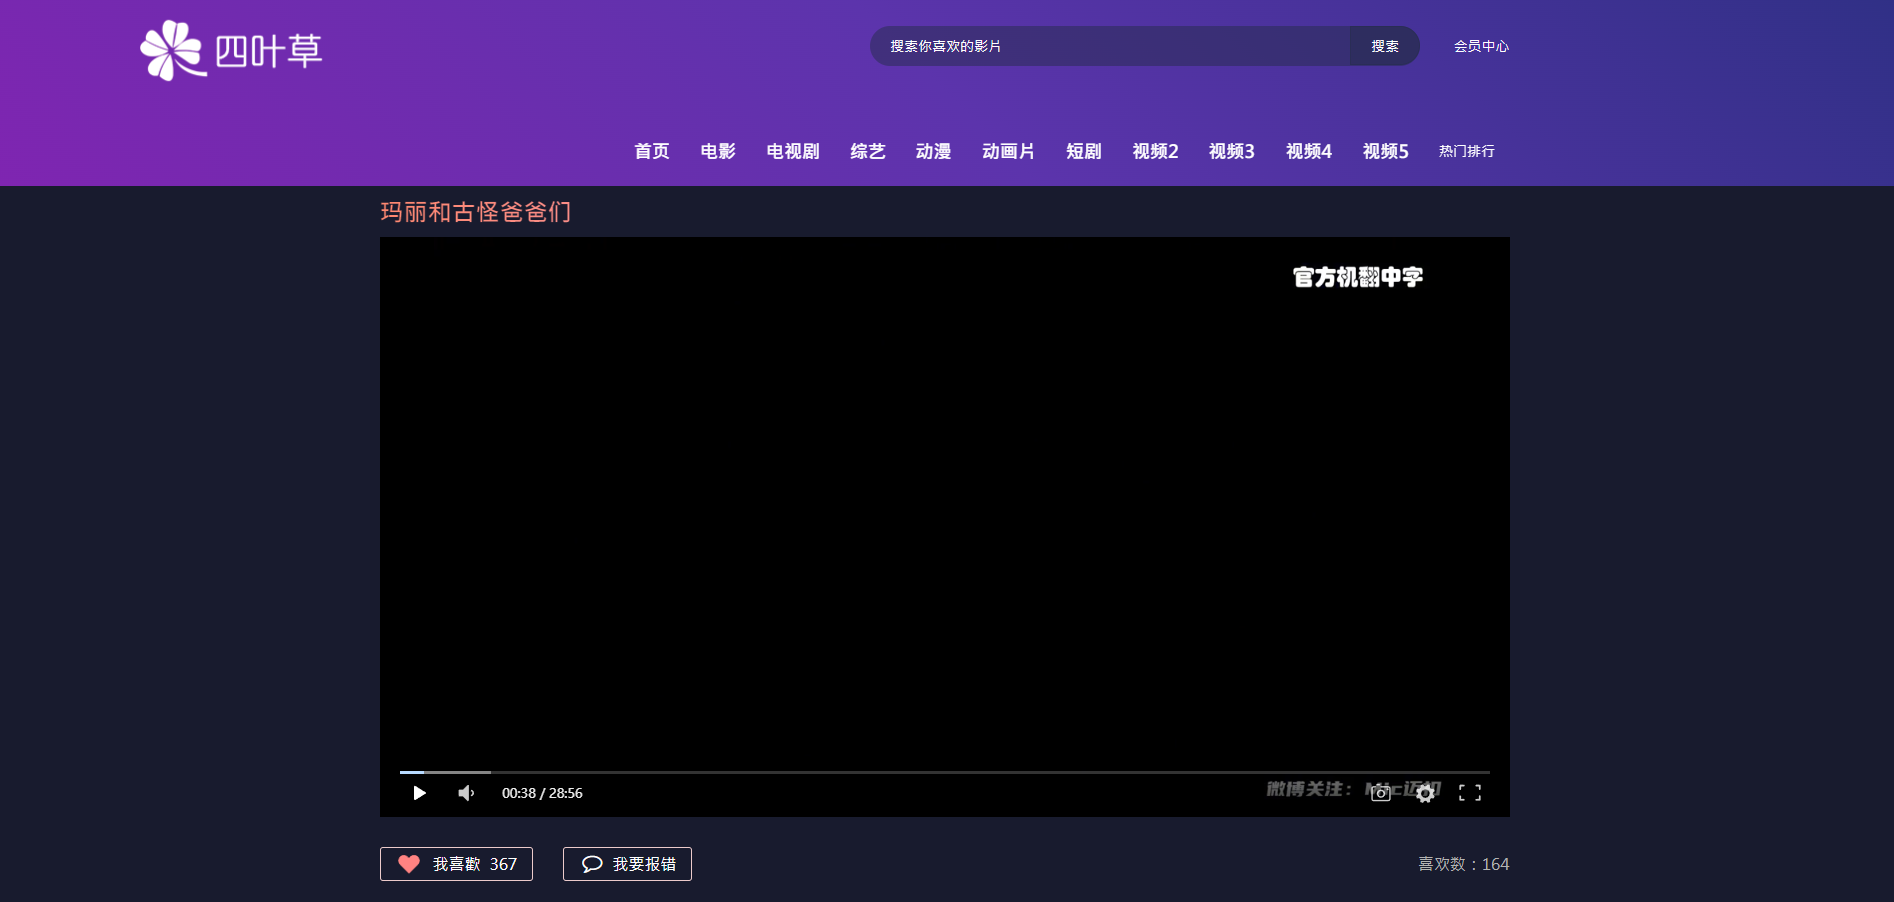The image size is (1894, 902).
Task: Mute the video volume
Action: click(x=466, y=793)
